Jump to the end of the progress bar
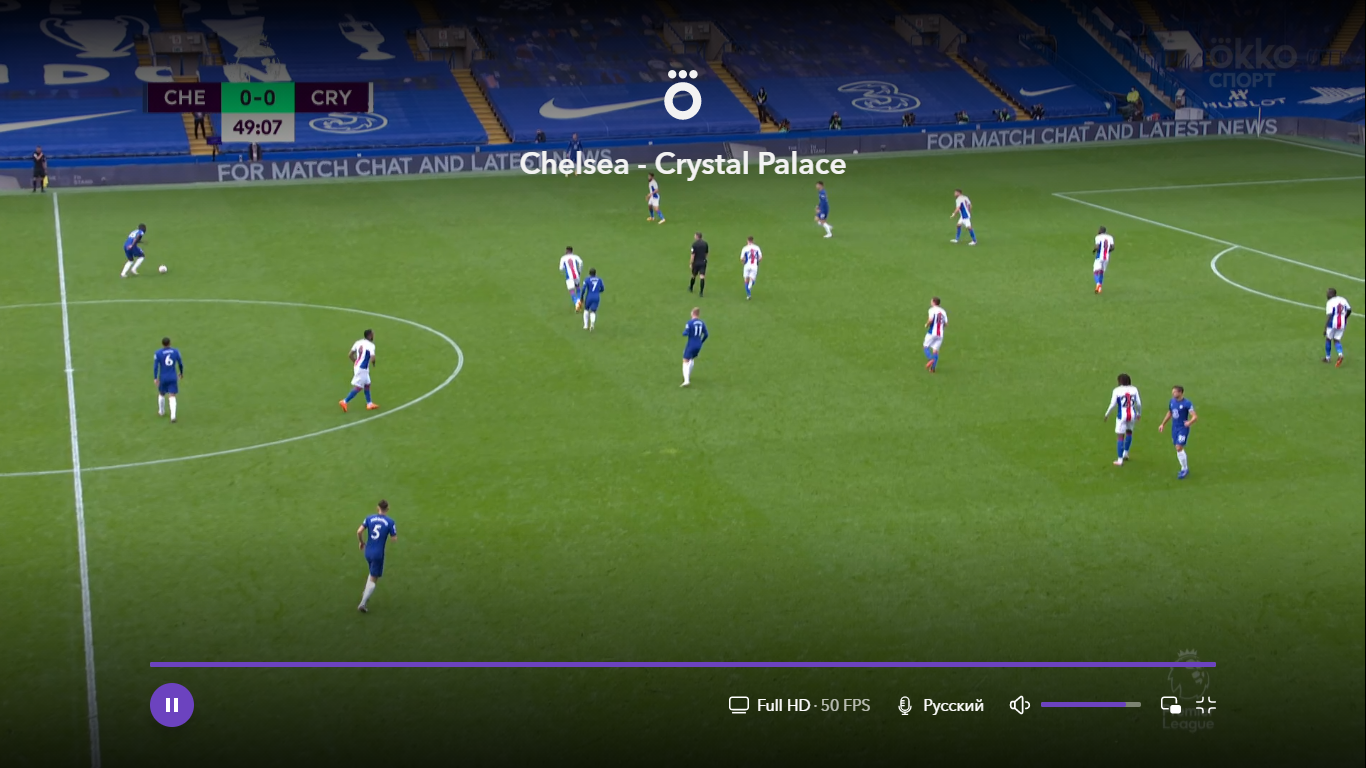 1215,664
